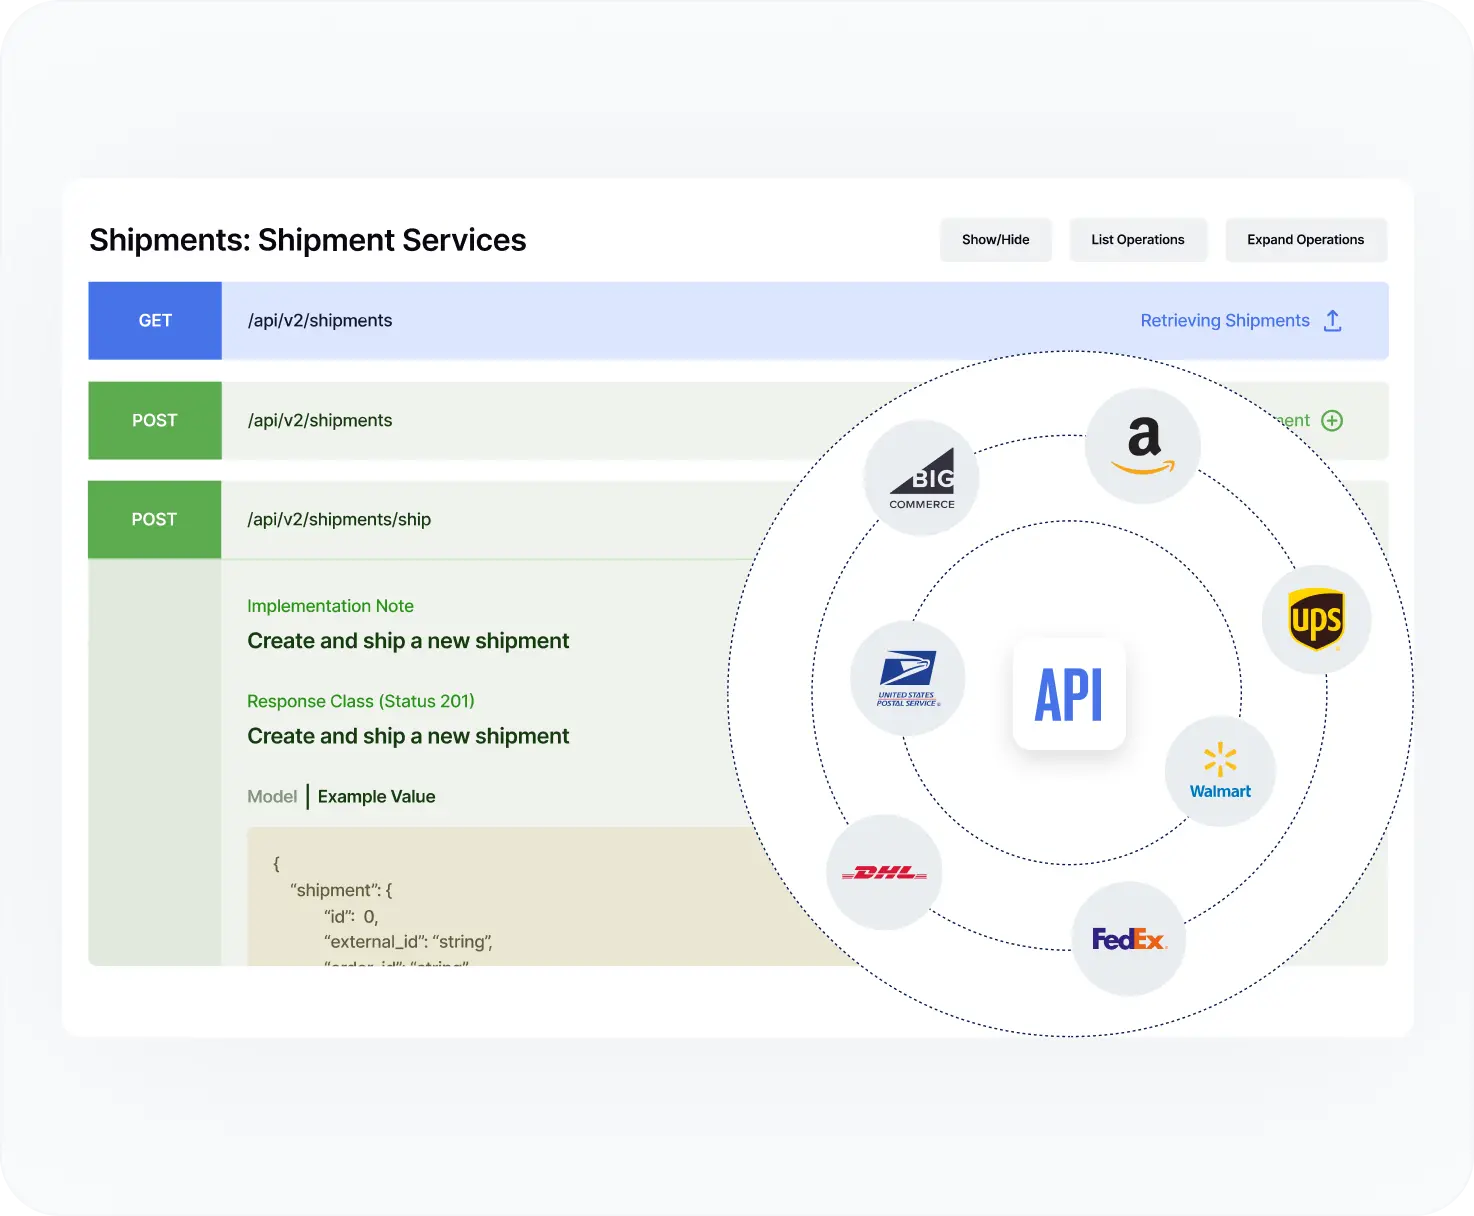Click the blue GET method badge
1474x1216 pixels.
(x=155, y=321)
